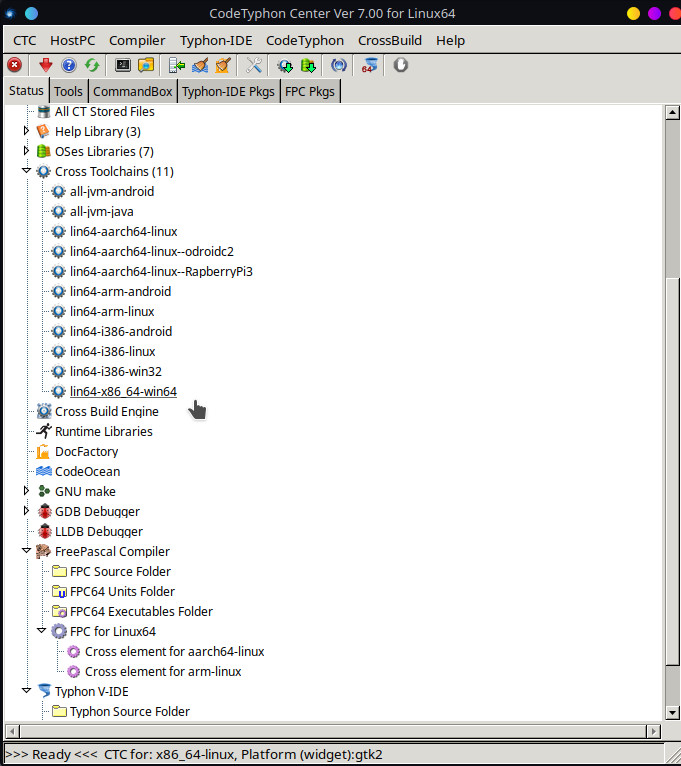Screen dimensions: 681x766
Task: Open help via blue question-mark icon
Action: pyautogui.click(x=69, y=65)
